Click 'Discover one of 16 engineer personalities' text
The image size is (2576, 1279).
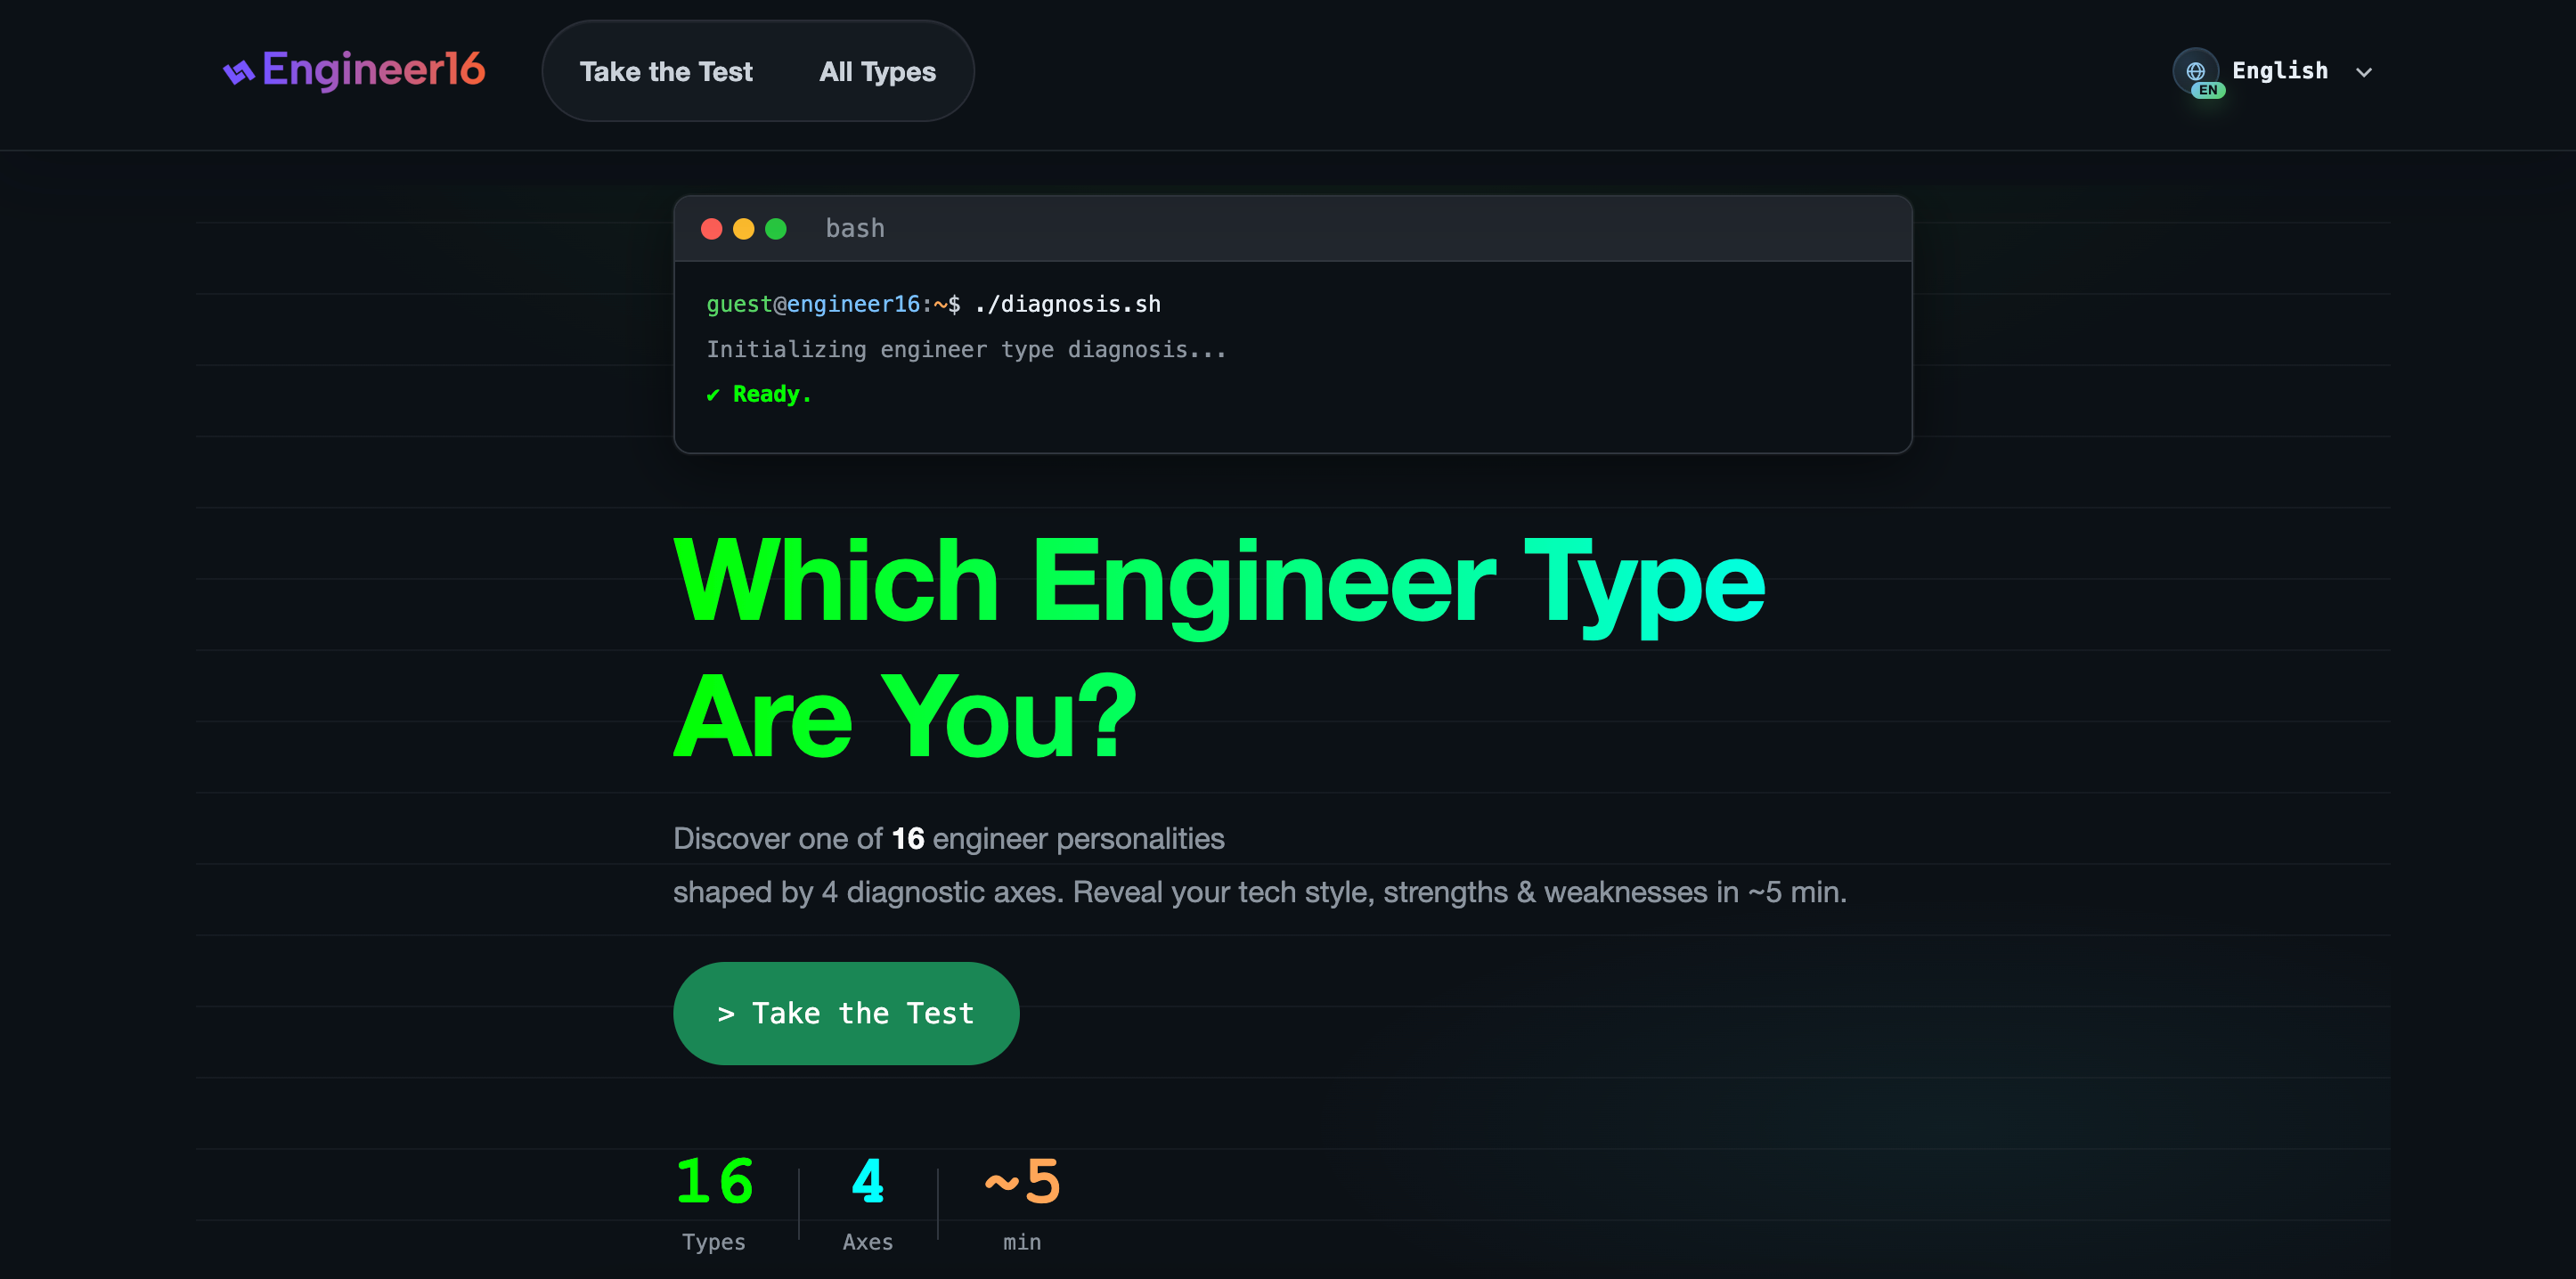pyautogui.click(x=948, y=838)
